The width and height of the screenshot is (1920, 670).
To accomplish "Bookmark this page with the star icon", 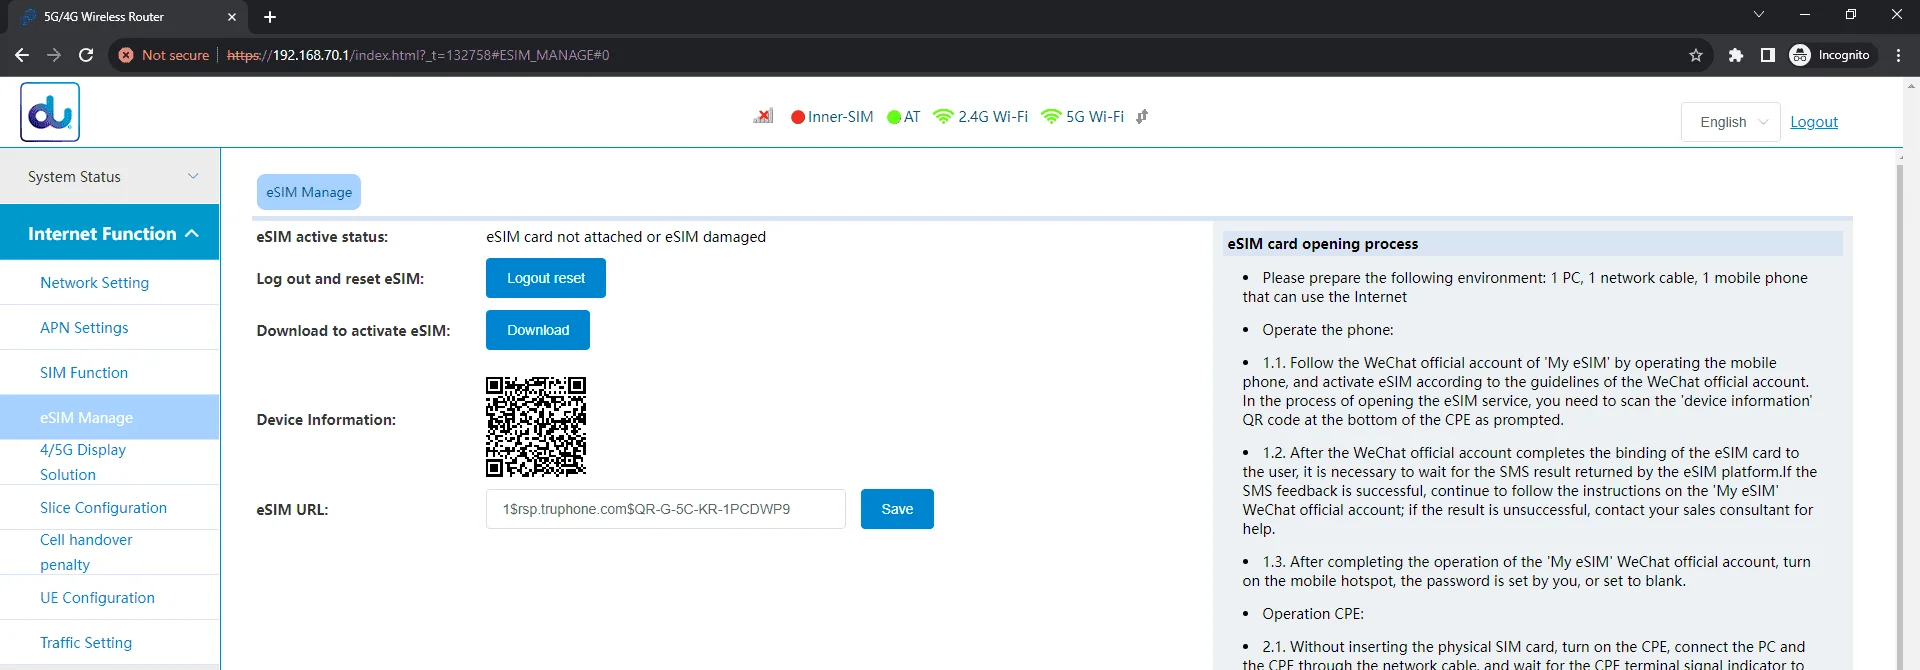I will [x=1696, y=55].
